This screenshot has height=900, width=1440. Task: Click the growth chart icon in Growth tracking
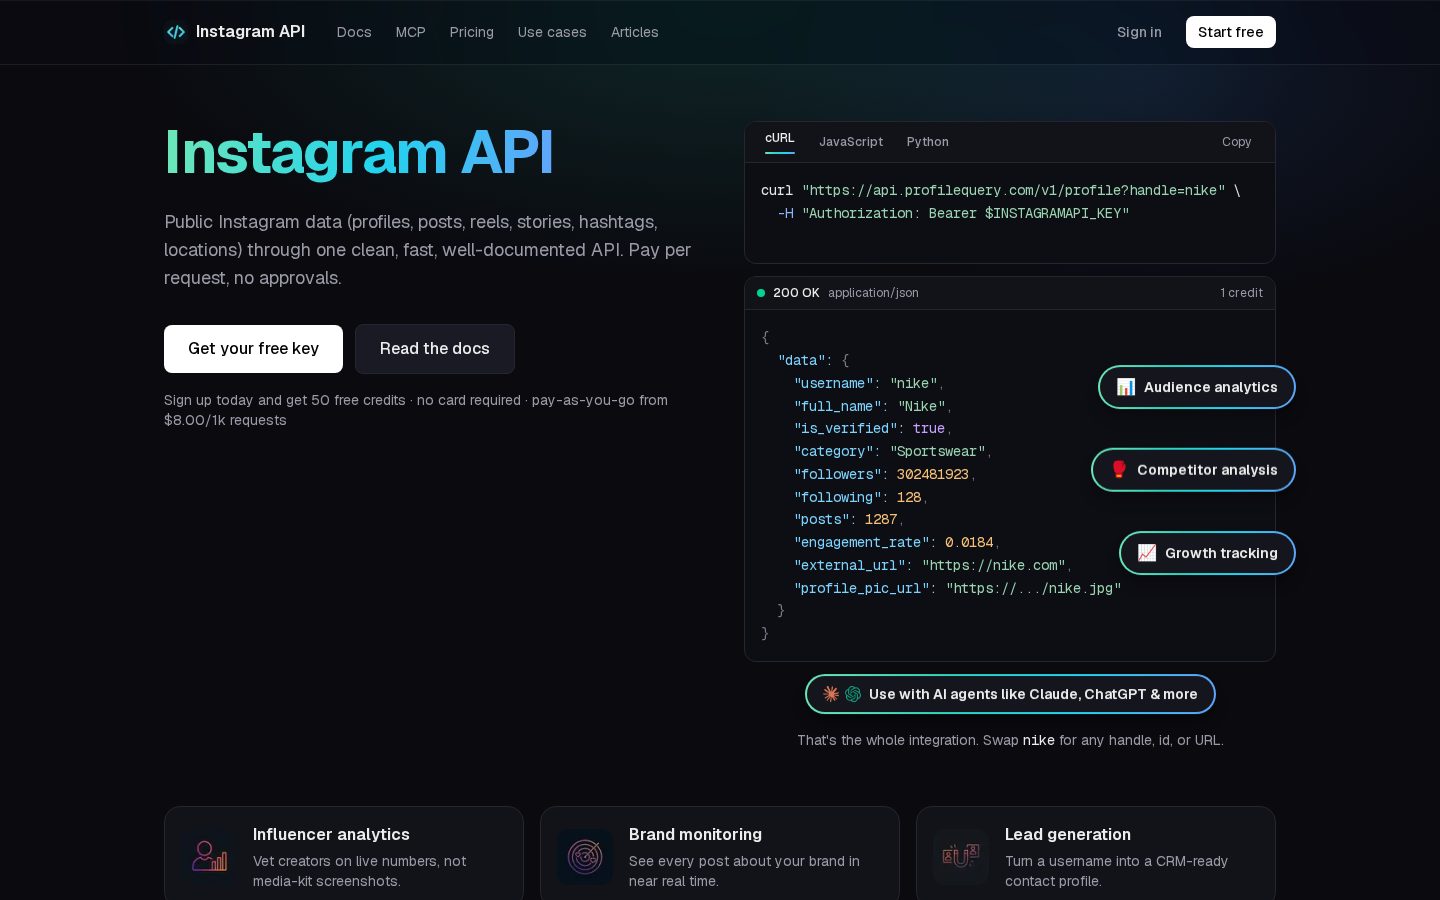click(x=1147, y=553)
